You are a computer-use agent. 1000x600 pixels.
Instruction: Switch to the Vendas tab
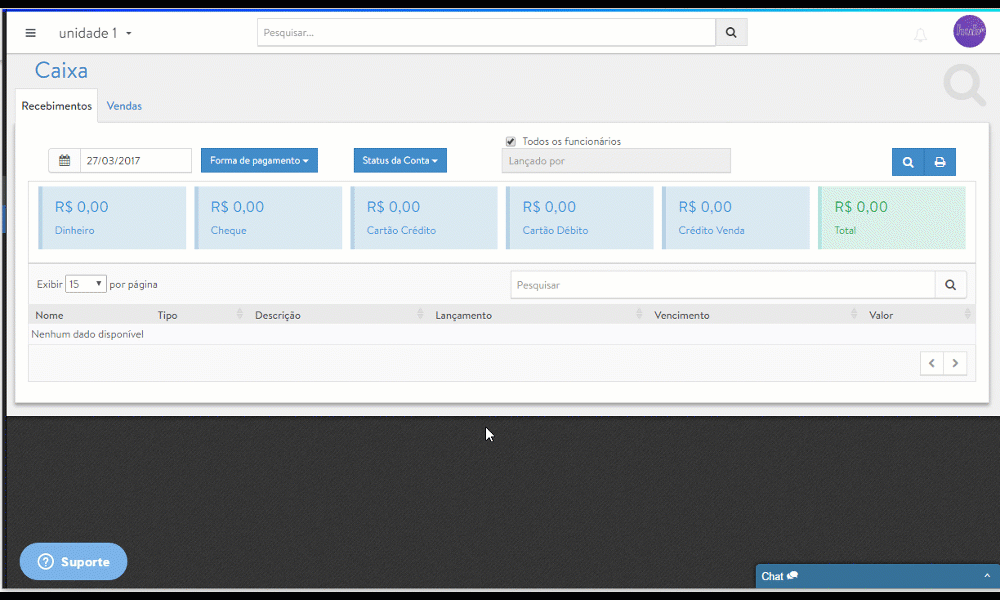point(124,106)
